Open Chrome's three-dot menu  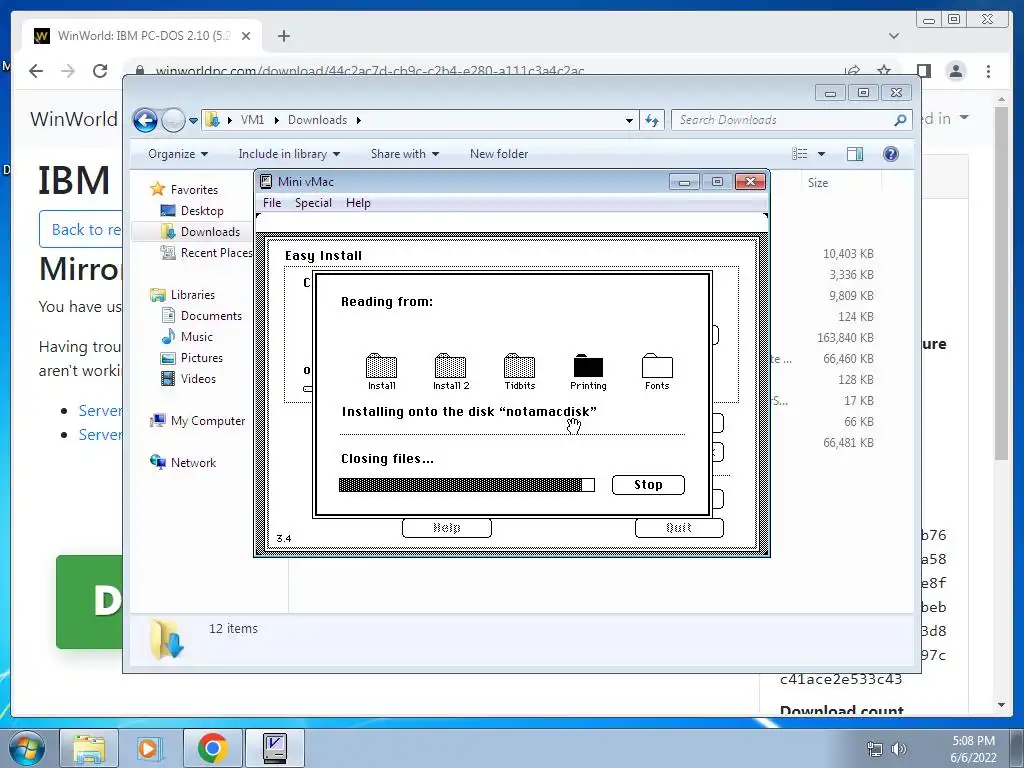pos(989,71)
